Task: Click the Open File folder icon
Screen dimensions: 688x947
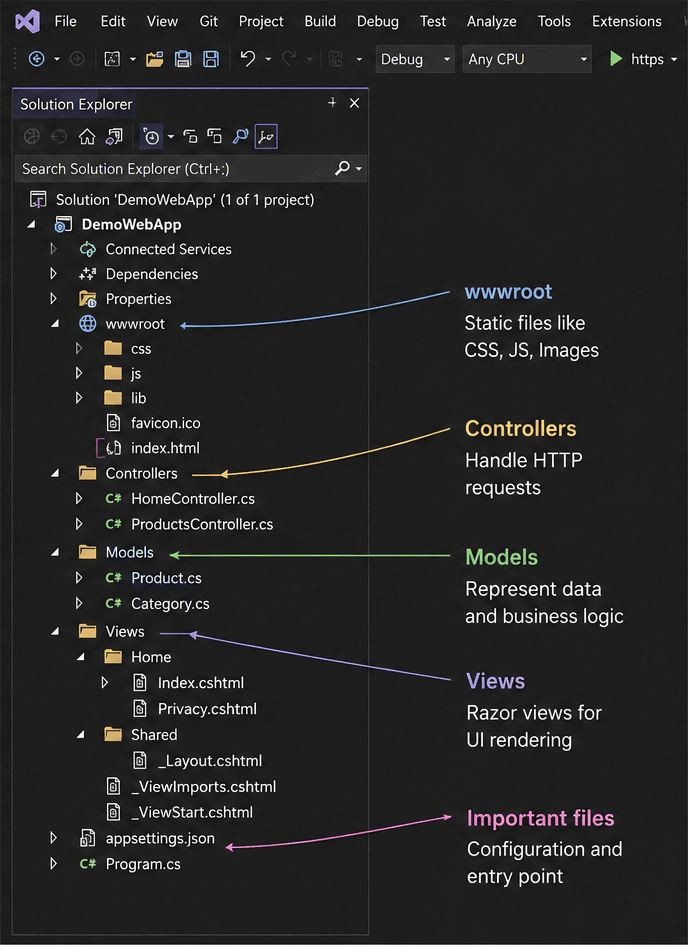Action: (155, 59)
